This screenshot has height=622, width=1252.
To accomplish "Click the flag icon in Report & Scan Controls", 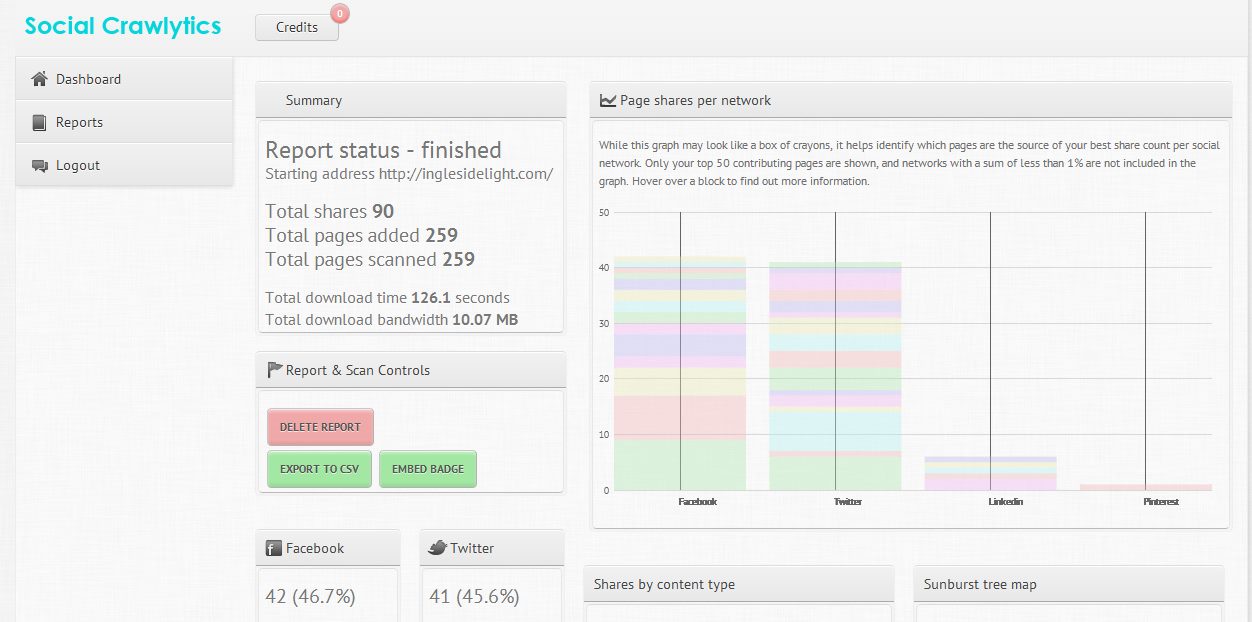I will (274, 369).
